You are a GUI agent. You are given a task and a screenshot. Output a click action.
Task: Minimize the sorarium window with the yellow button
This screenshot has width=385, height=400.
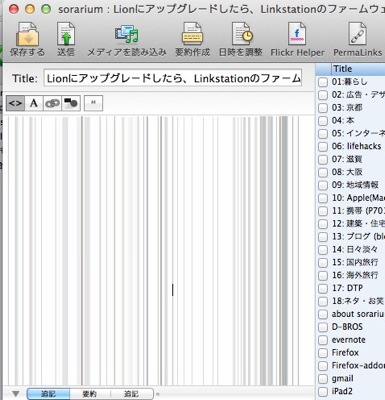30,9
